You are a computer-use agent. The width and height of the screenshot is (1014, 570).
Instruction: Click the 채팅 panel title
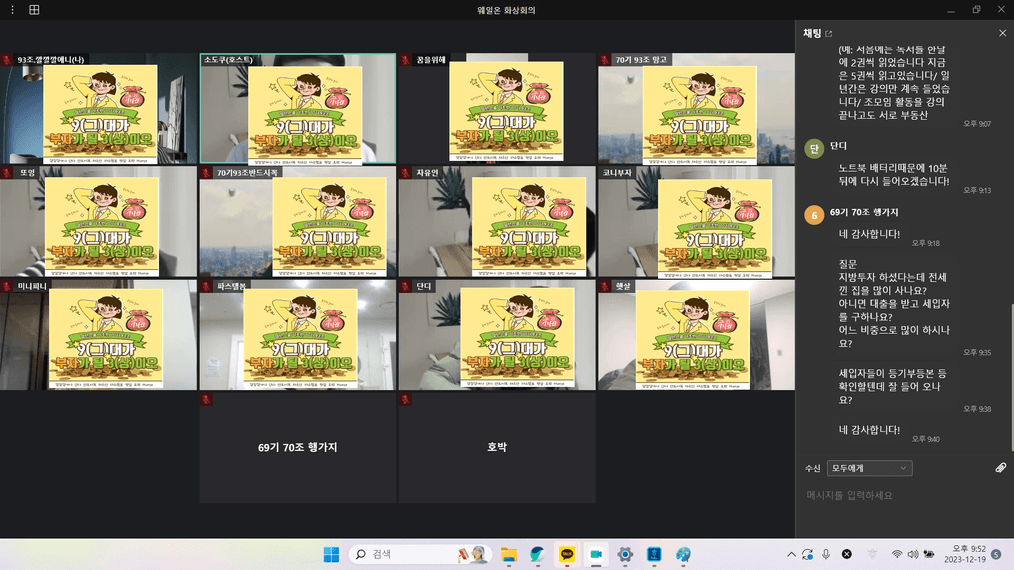[812, 33]
